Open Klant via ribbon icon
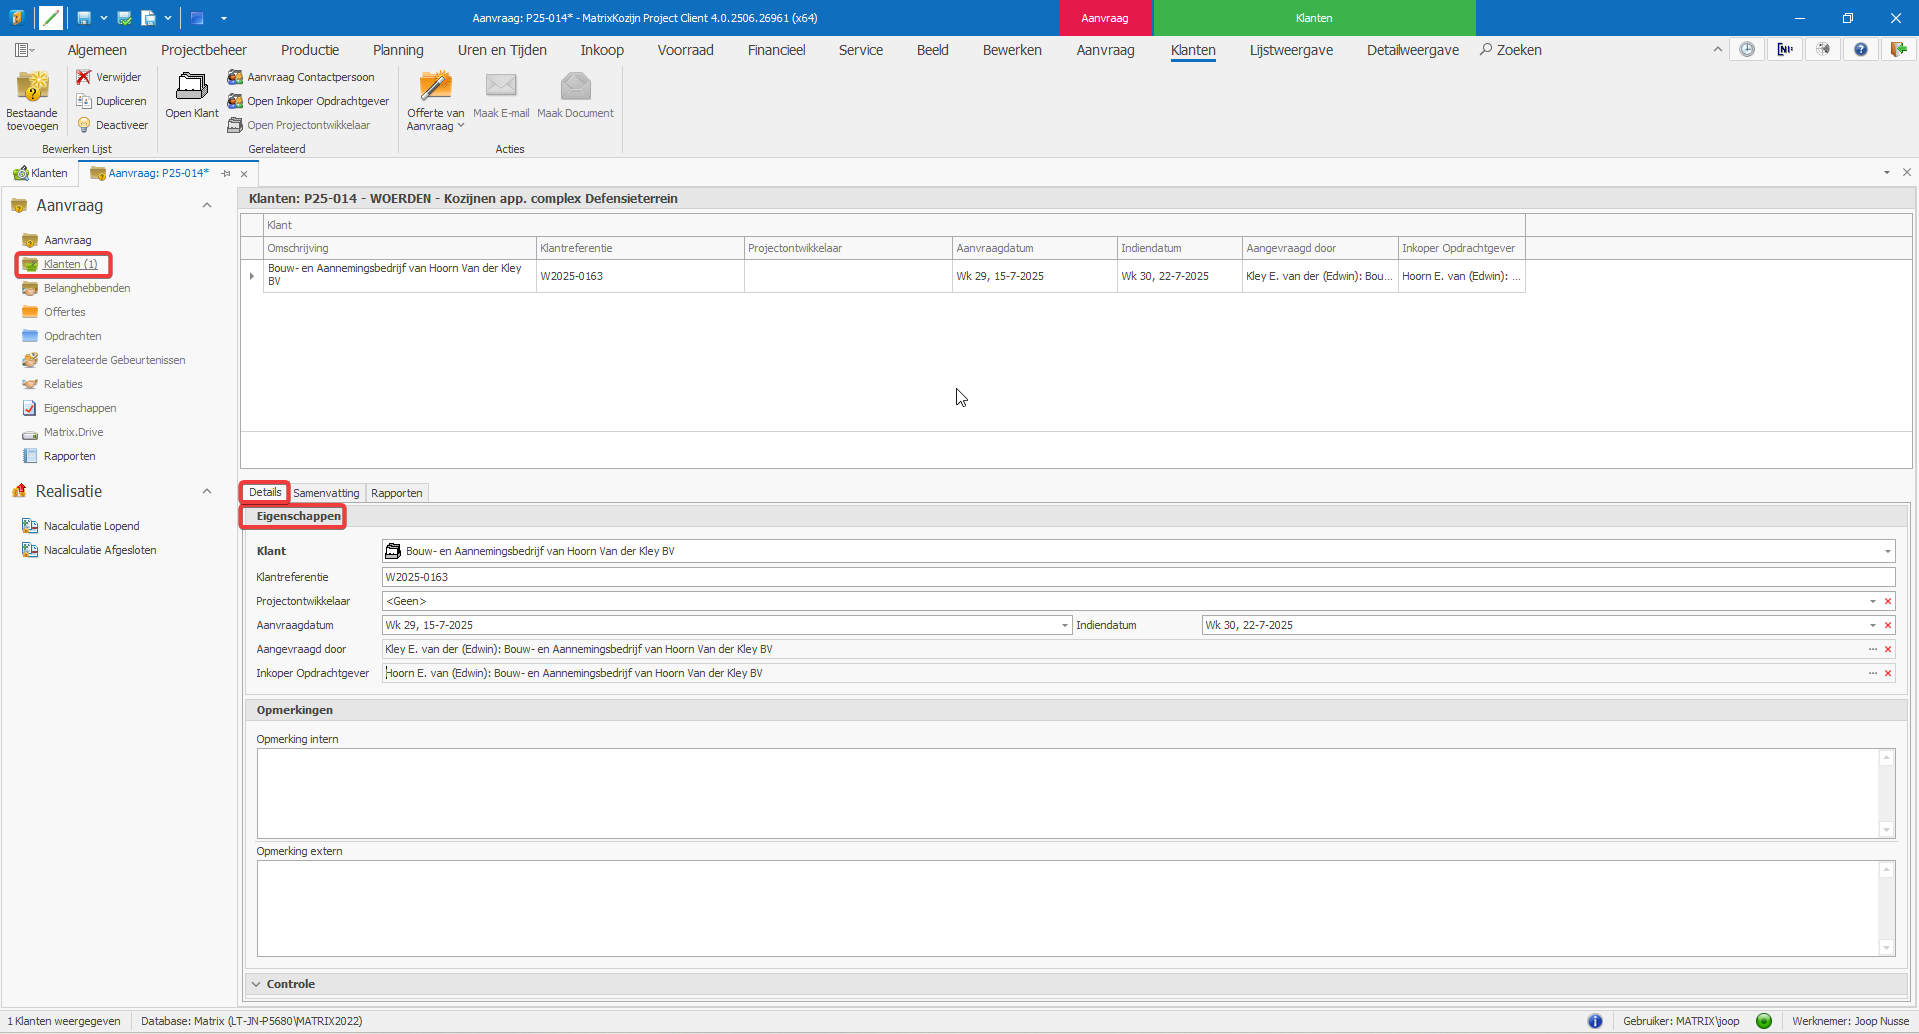The image size is (1919, 1034). [x=192, y=87]
